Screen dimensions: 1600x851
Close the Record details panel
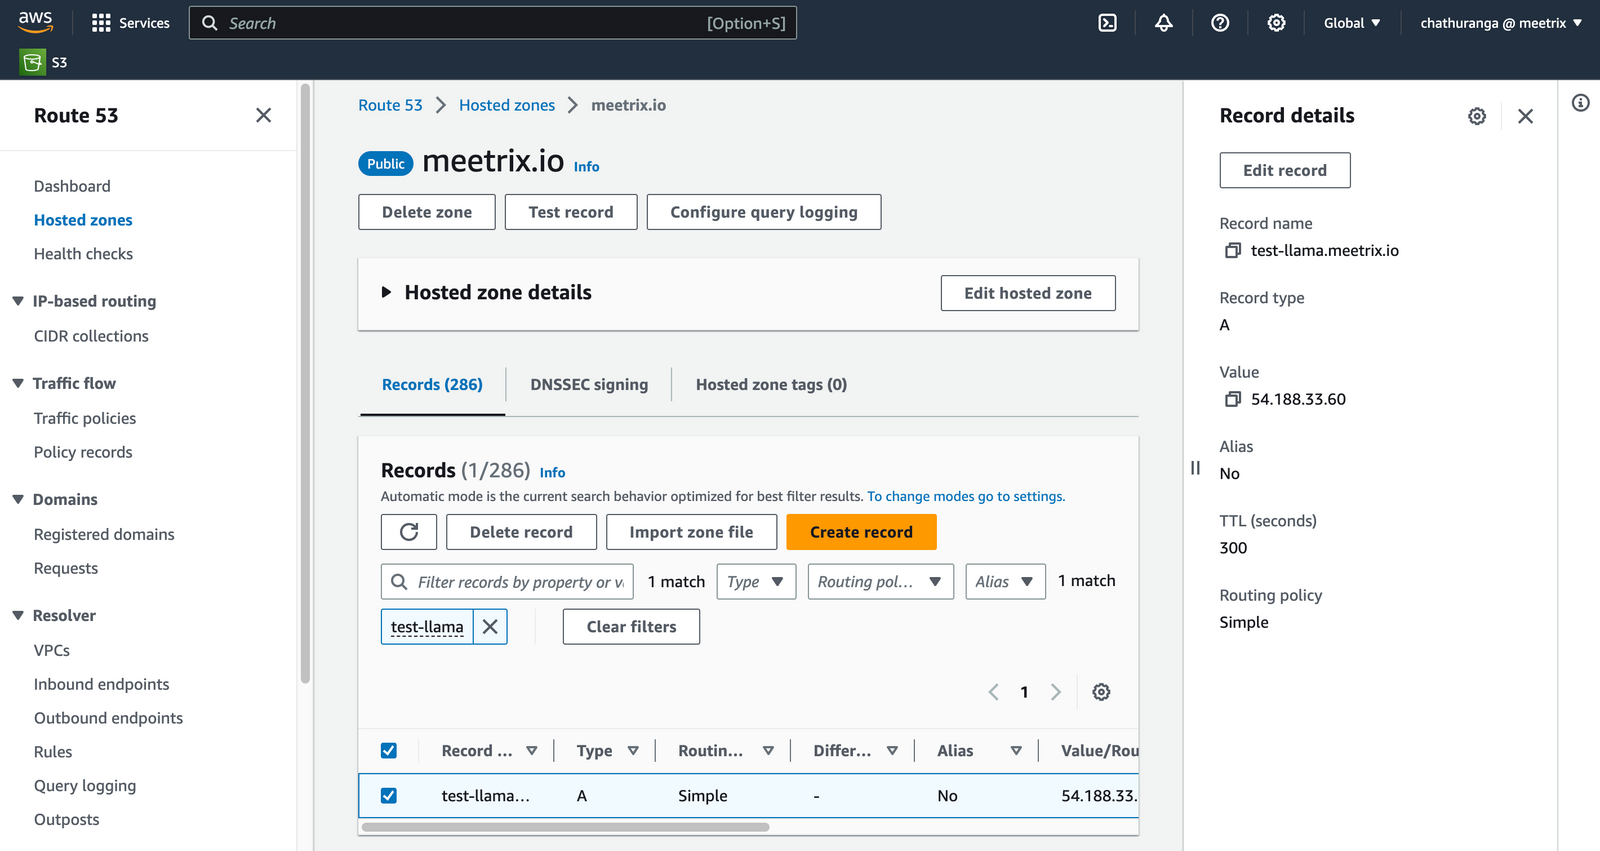[1526, 116]
